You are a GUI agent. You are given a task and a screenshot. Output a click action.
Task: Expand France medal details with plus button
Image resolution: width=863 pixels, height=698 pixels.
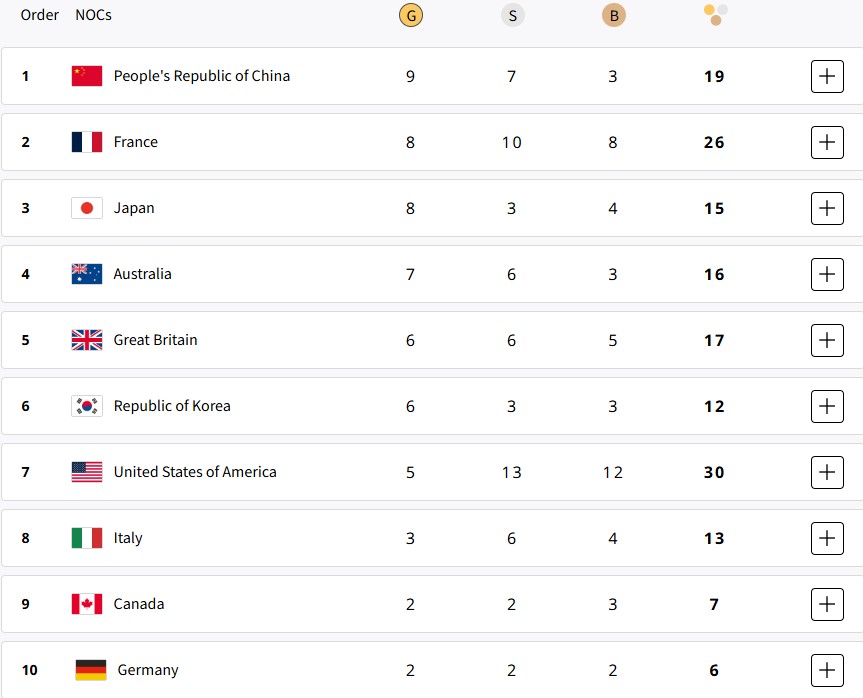pos(827,143)
